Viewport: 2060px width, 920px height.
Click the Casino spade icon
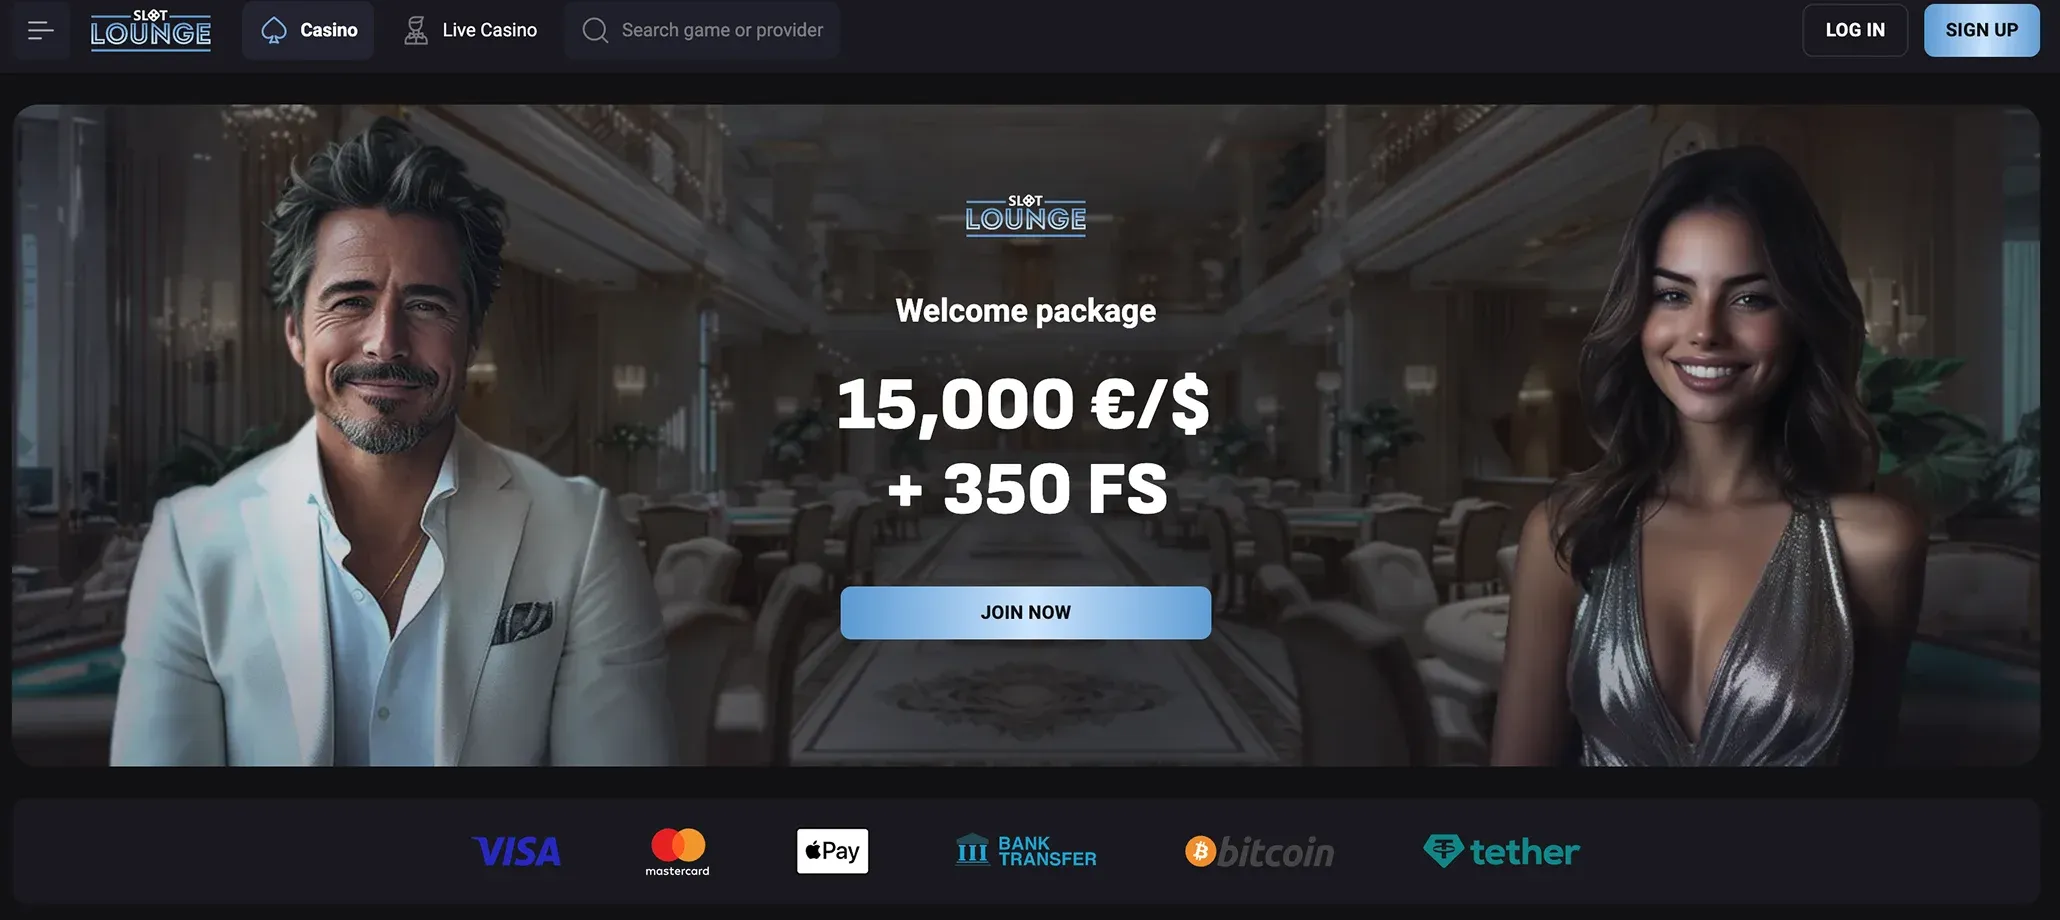[274, 31]
